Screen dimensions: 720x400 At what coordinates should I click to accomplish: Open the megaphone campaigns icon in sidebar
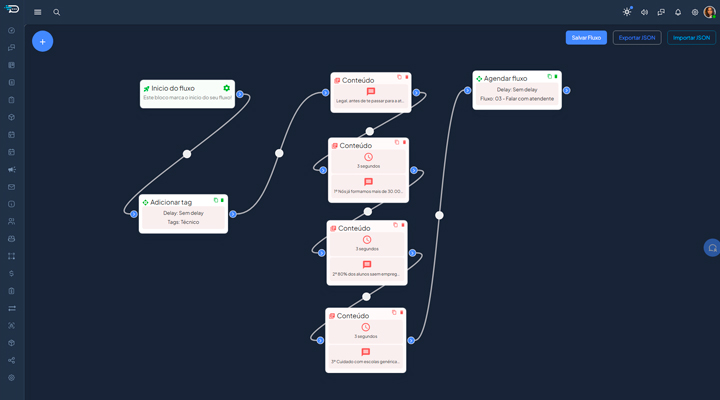pyautogui.click(x=11, y=169)
